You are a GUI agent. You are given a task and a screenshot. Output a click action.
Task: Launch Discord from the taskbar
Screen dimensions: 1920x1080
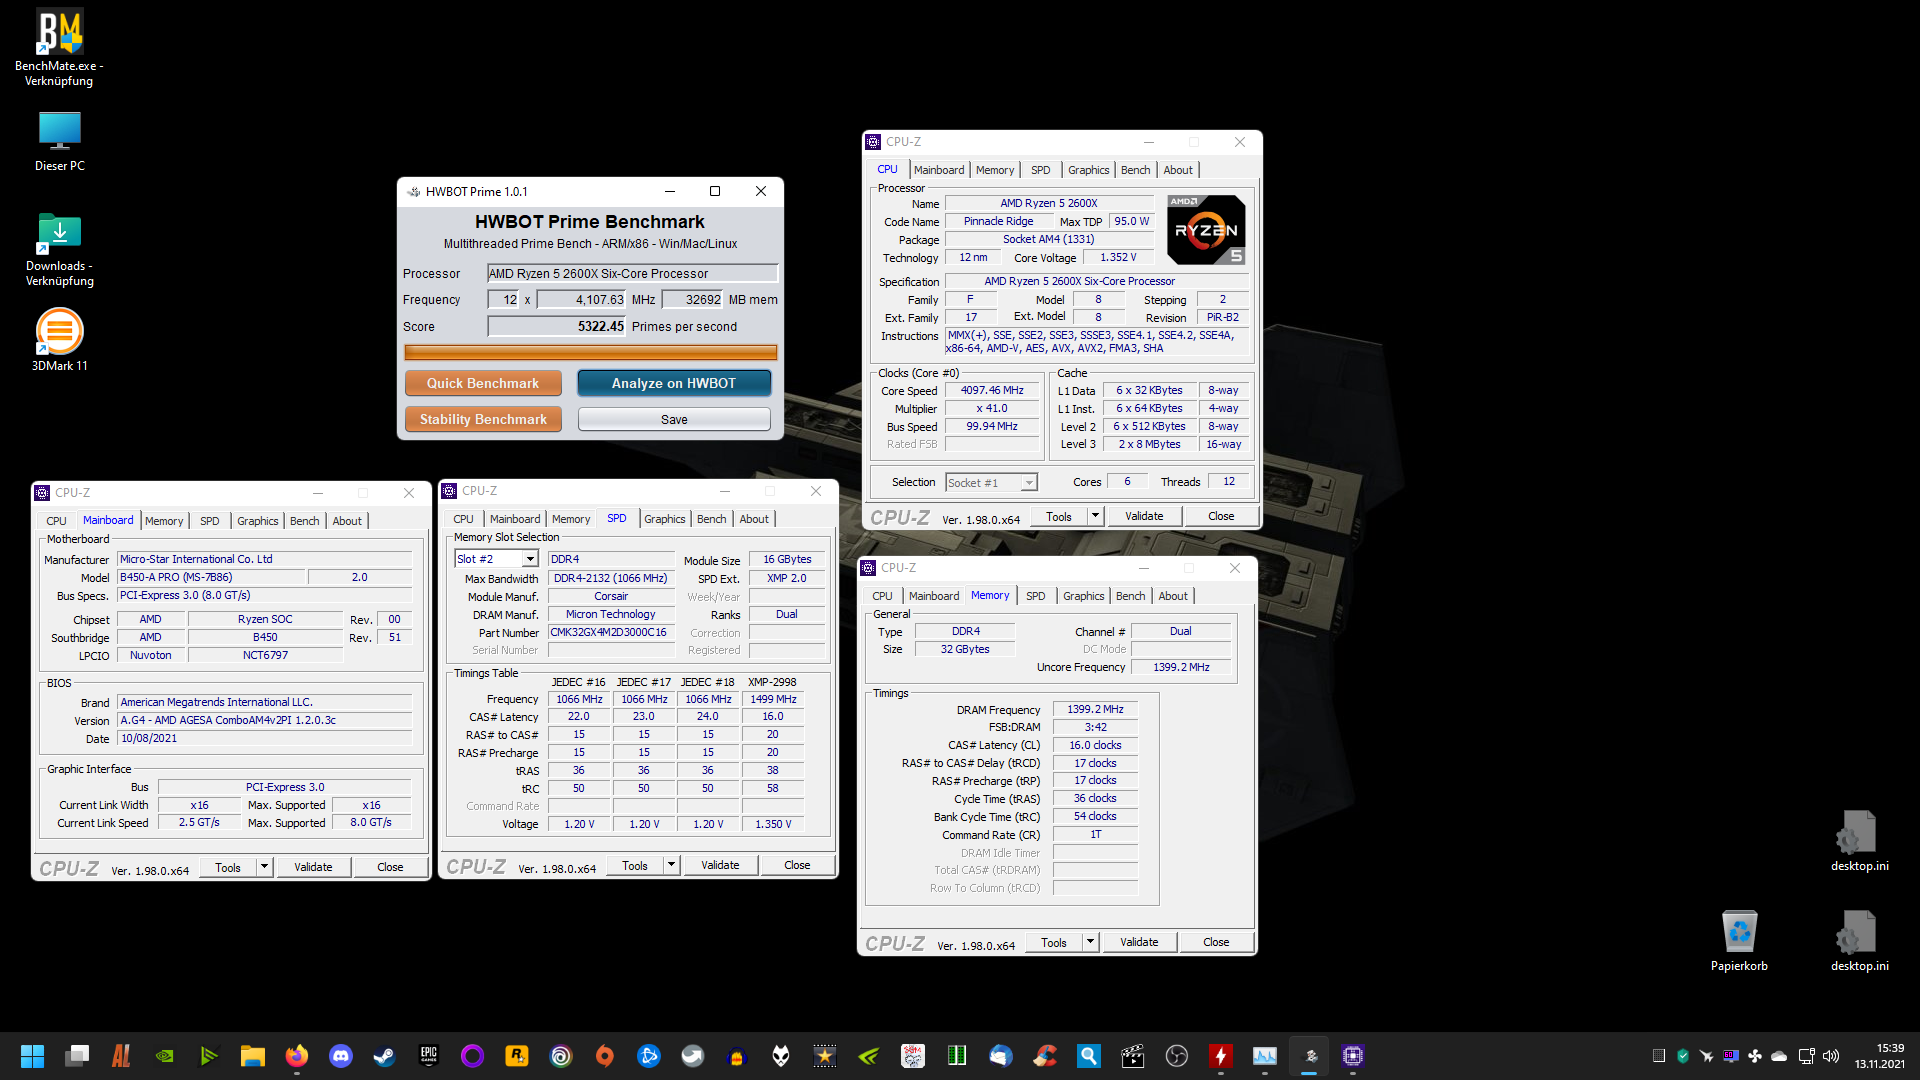click(x=340, y=1056)
